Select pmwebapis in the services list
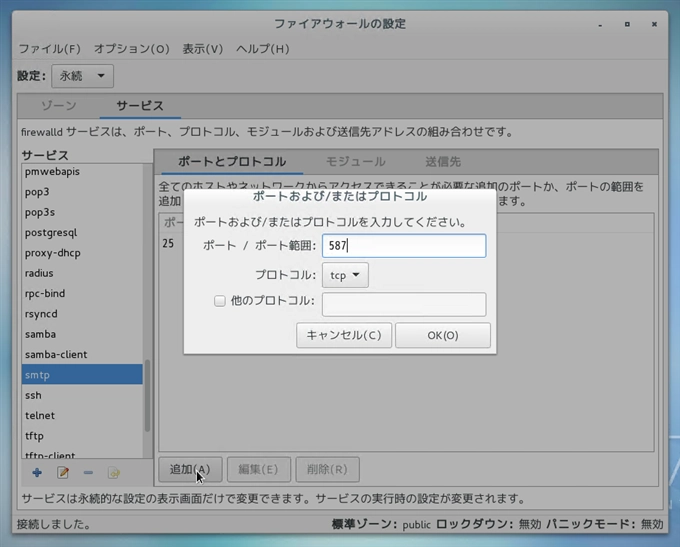Image resolution: width=680 pixels, height=547 pixels. (x=82, y=171)
